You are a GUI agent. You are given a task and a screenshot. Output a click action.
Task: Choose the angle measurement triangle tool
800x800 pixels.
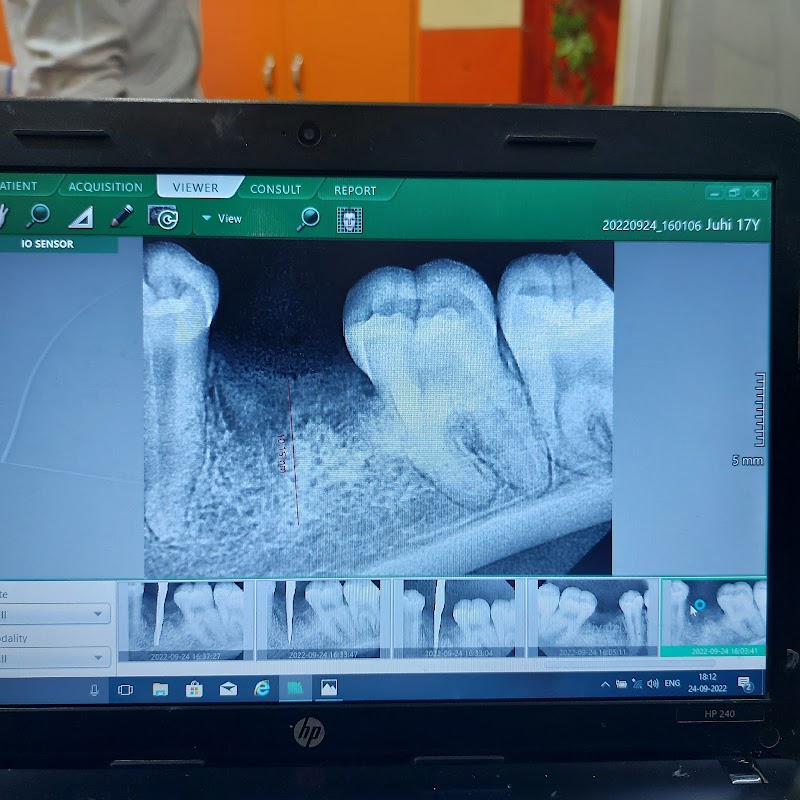click(x=80, y=216)
